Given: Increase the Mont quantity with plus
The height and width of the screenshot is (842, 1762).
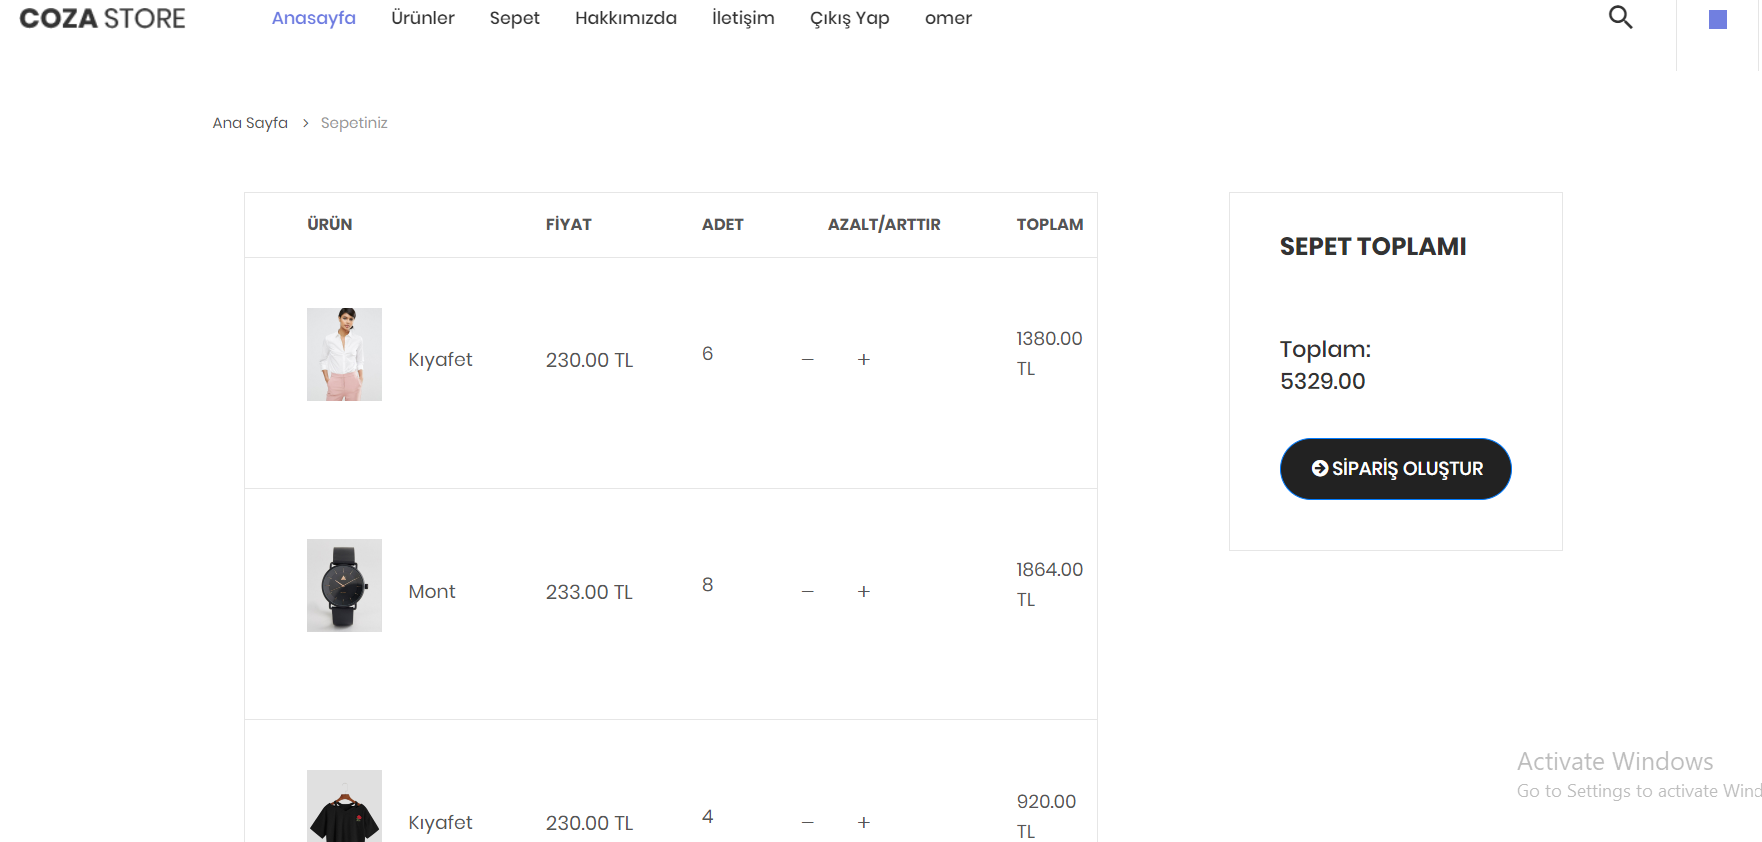Looking at the screenshot, I should pos(863,591).
